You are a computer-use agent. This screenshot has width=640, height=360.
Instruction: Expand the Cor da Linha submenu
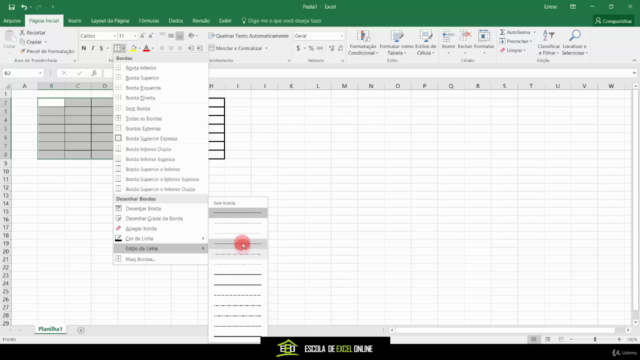click(160, 238)
